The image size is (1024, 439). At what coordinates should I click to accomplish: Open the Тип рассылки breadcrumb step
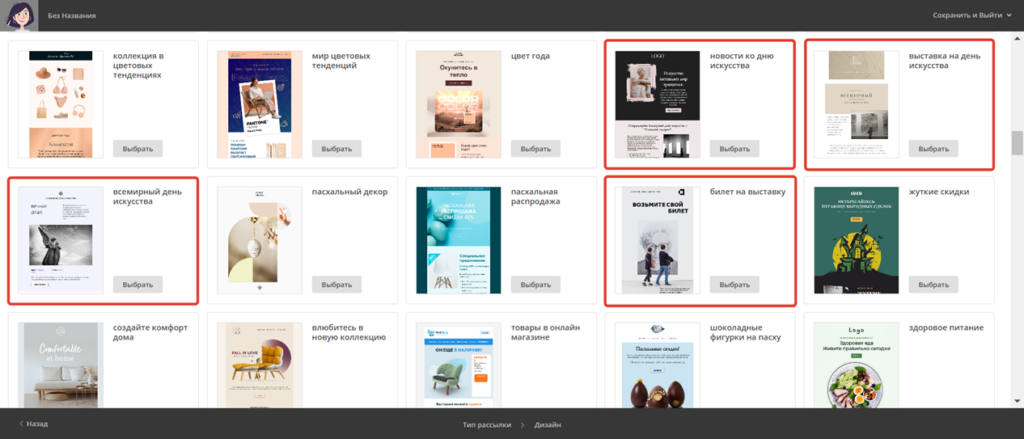tap(487, 425)
